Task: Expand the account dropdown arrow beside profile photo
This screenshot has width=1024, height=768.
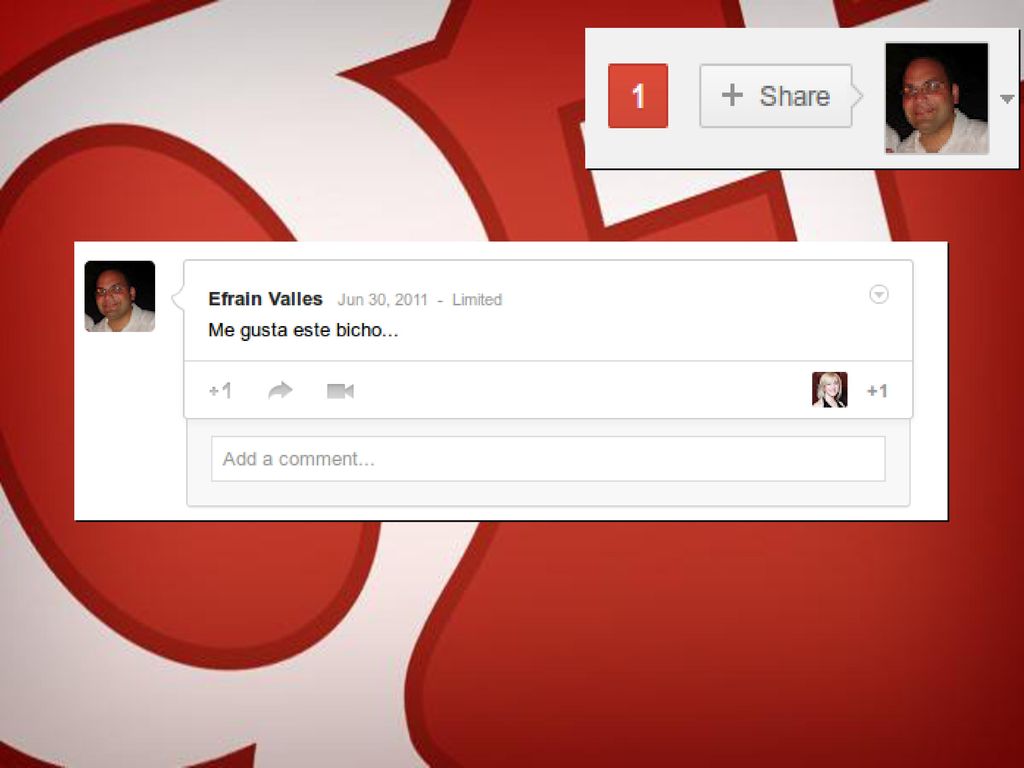Action: coord(1006,99)
